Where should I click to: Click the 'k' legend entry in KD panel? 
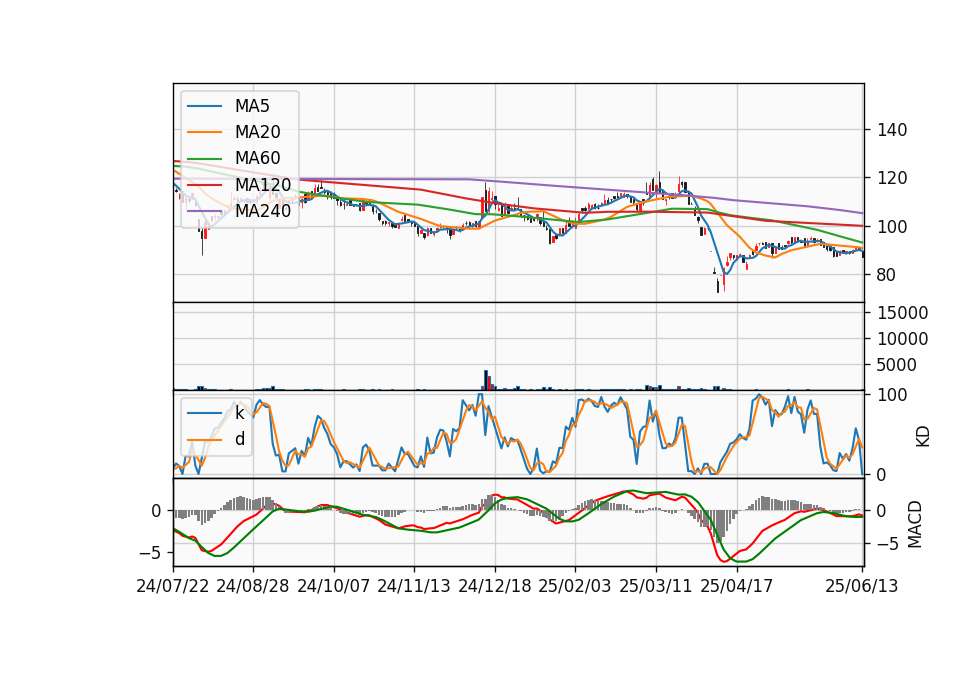(239, 413)
